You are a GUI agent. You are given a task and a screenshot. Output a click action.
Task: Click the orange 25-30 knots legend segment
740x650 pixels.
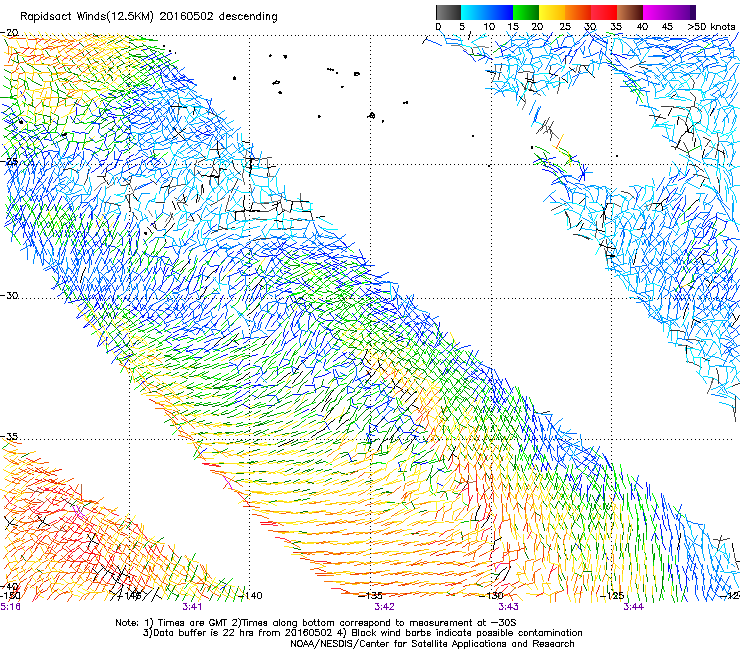(x=578, y=12)
